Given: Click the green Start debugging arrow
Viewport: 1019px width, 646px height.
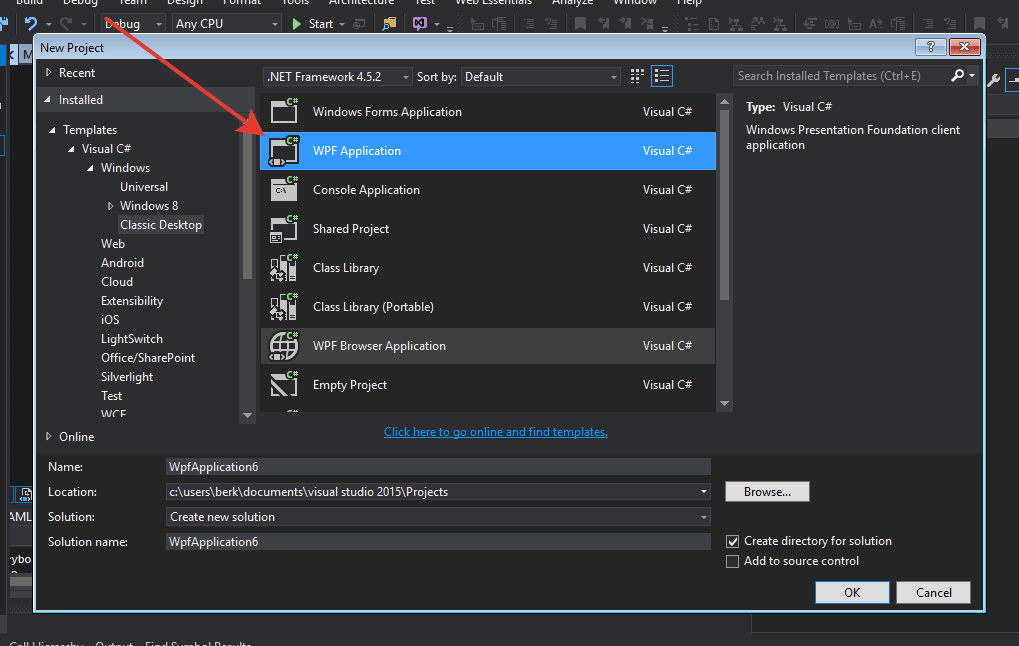Looking at the screenshot, I should (x=296, y=24).
